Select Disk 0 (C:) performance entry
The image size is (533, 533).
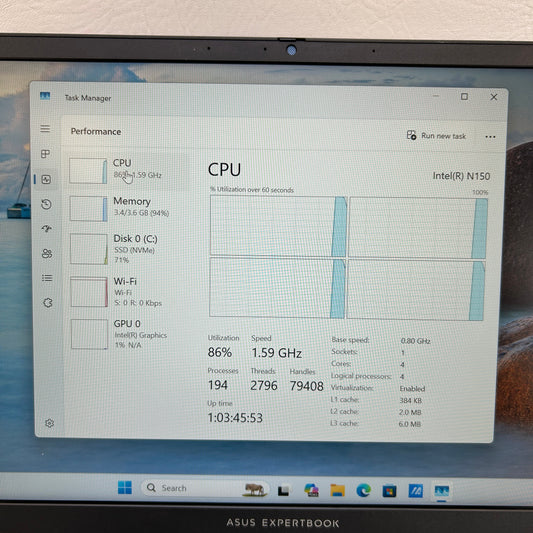click(x=127, y=249)
